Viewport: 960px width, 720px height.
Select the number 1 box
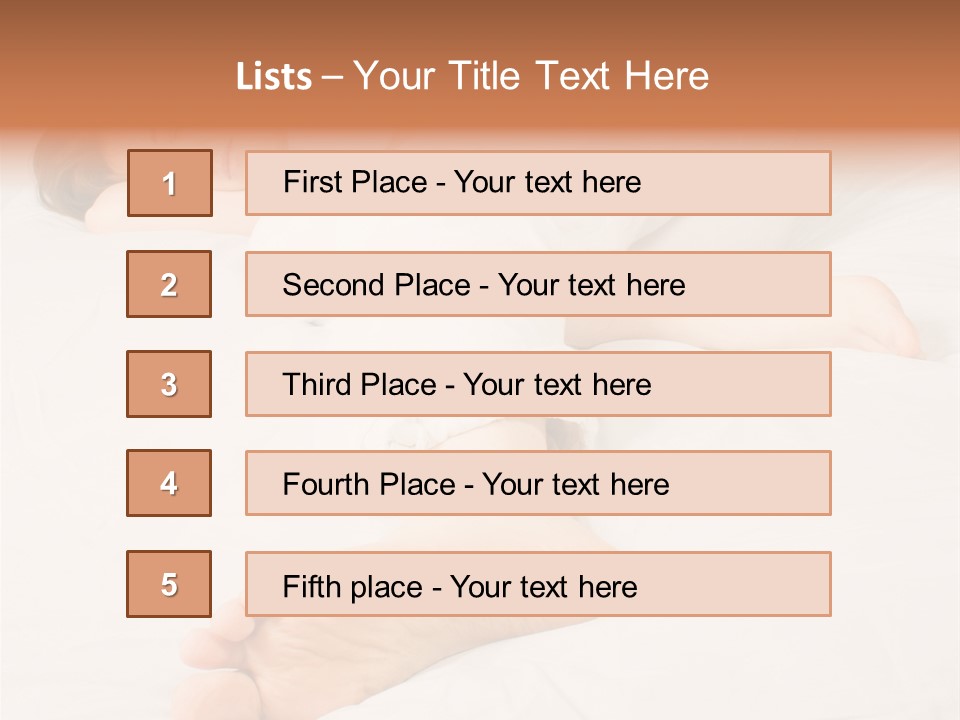point(169,183)
